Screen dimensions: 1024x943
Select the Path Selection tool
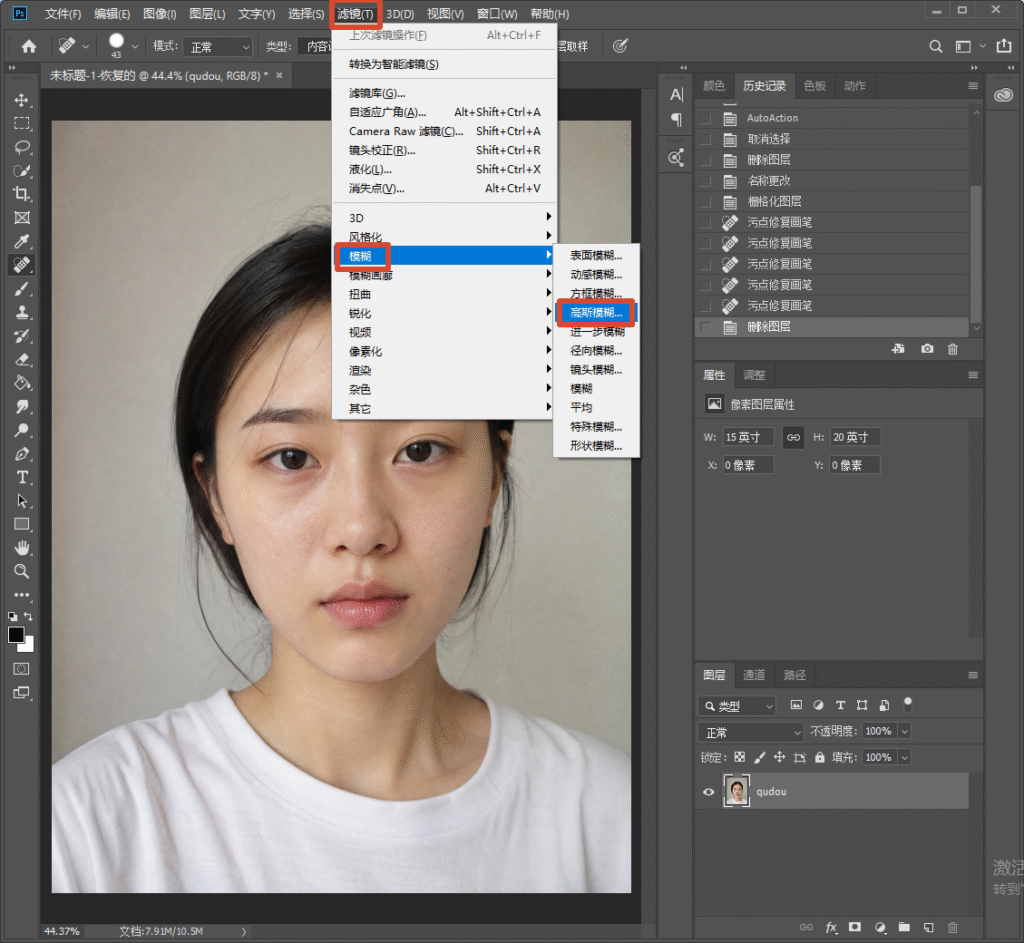(x=22, y=501)
